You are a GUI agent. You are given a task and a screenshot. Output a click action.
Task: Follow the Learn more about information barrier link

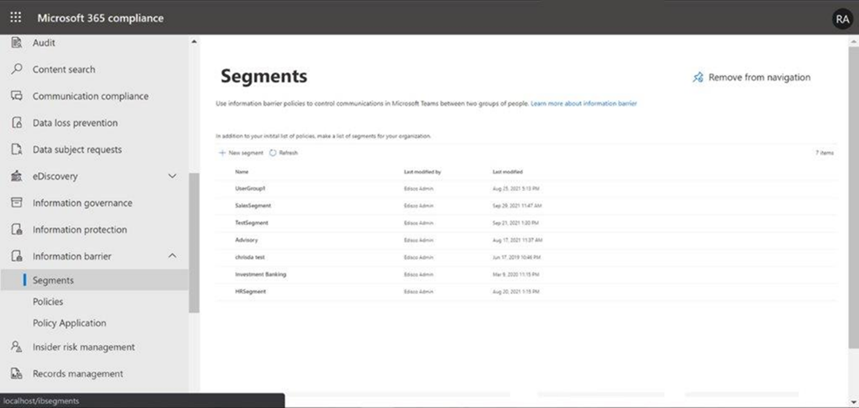point(583,103)
